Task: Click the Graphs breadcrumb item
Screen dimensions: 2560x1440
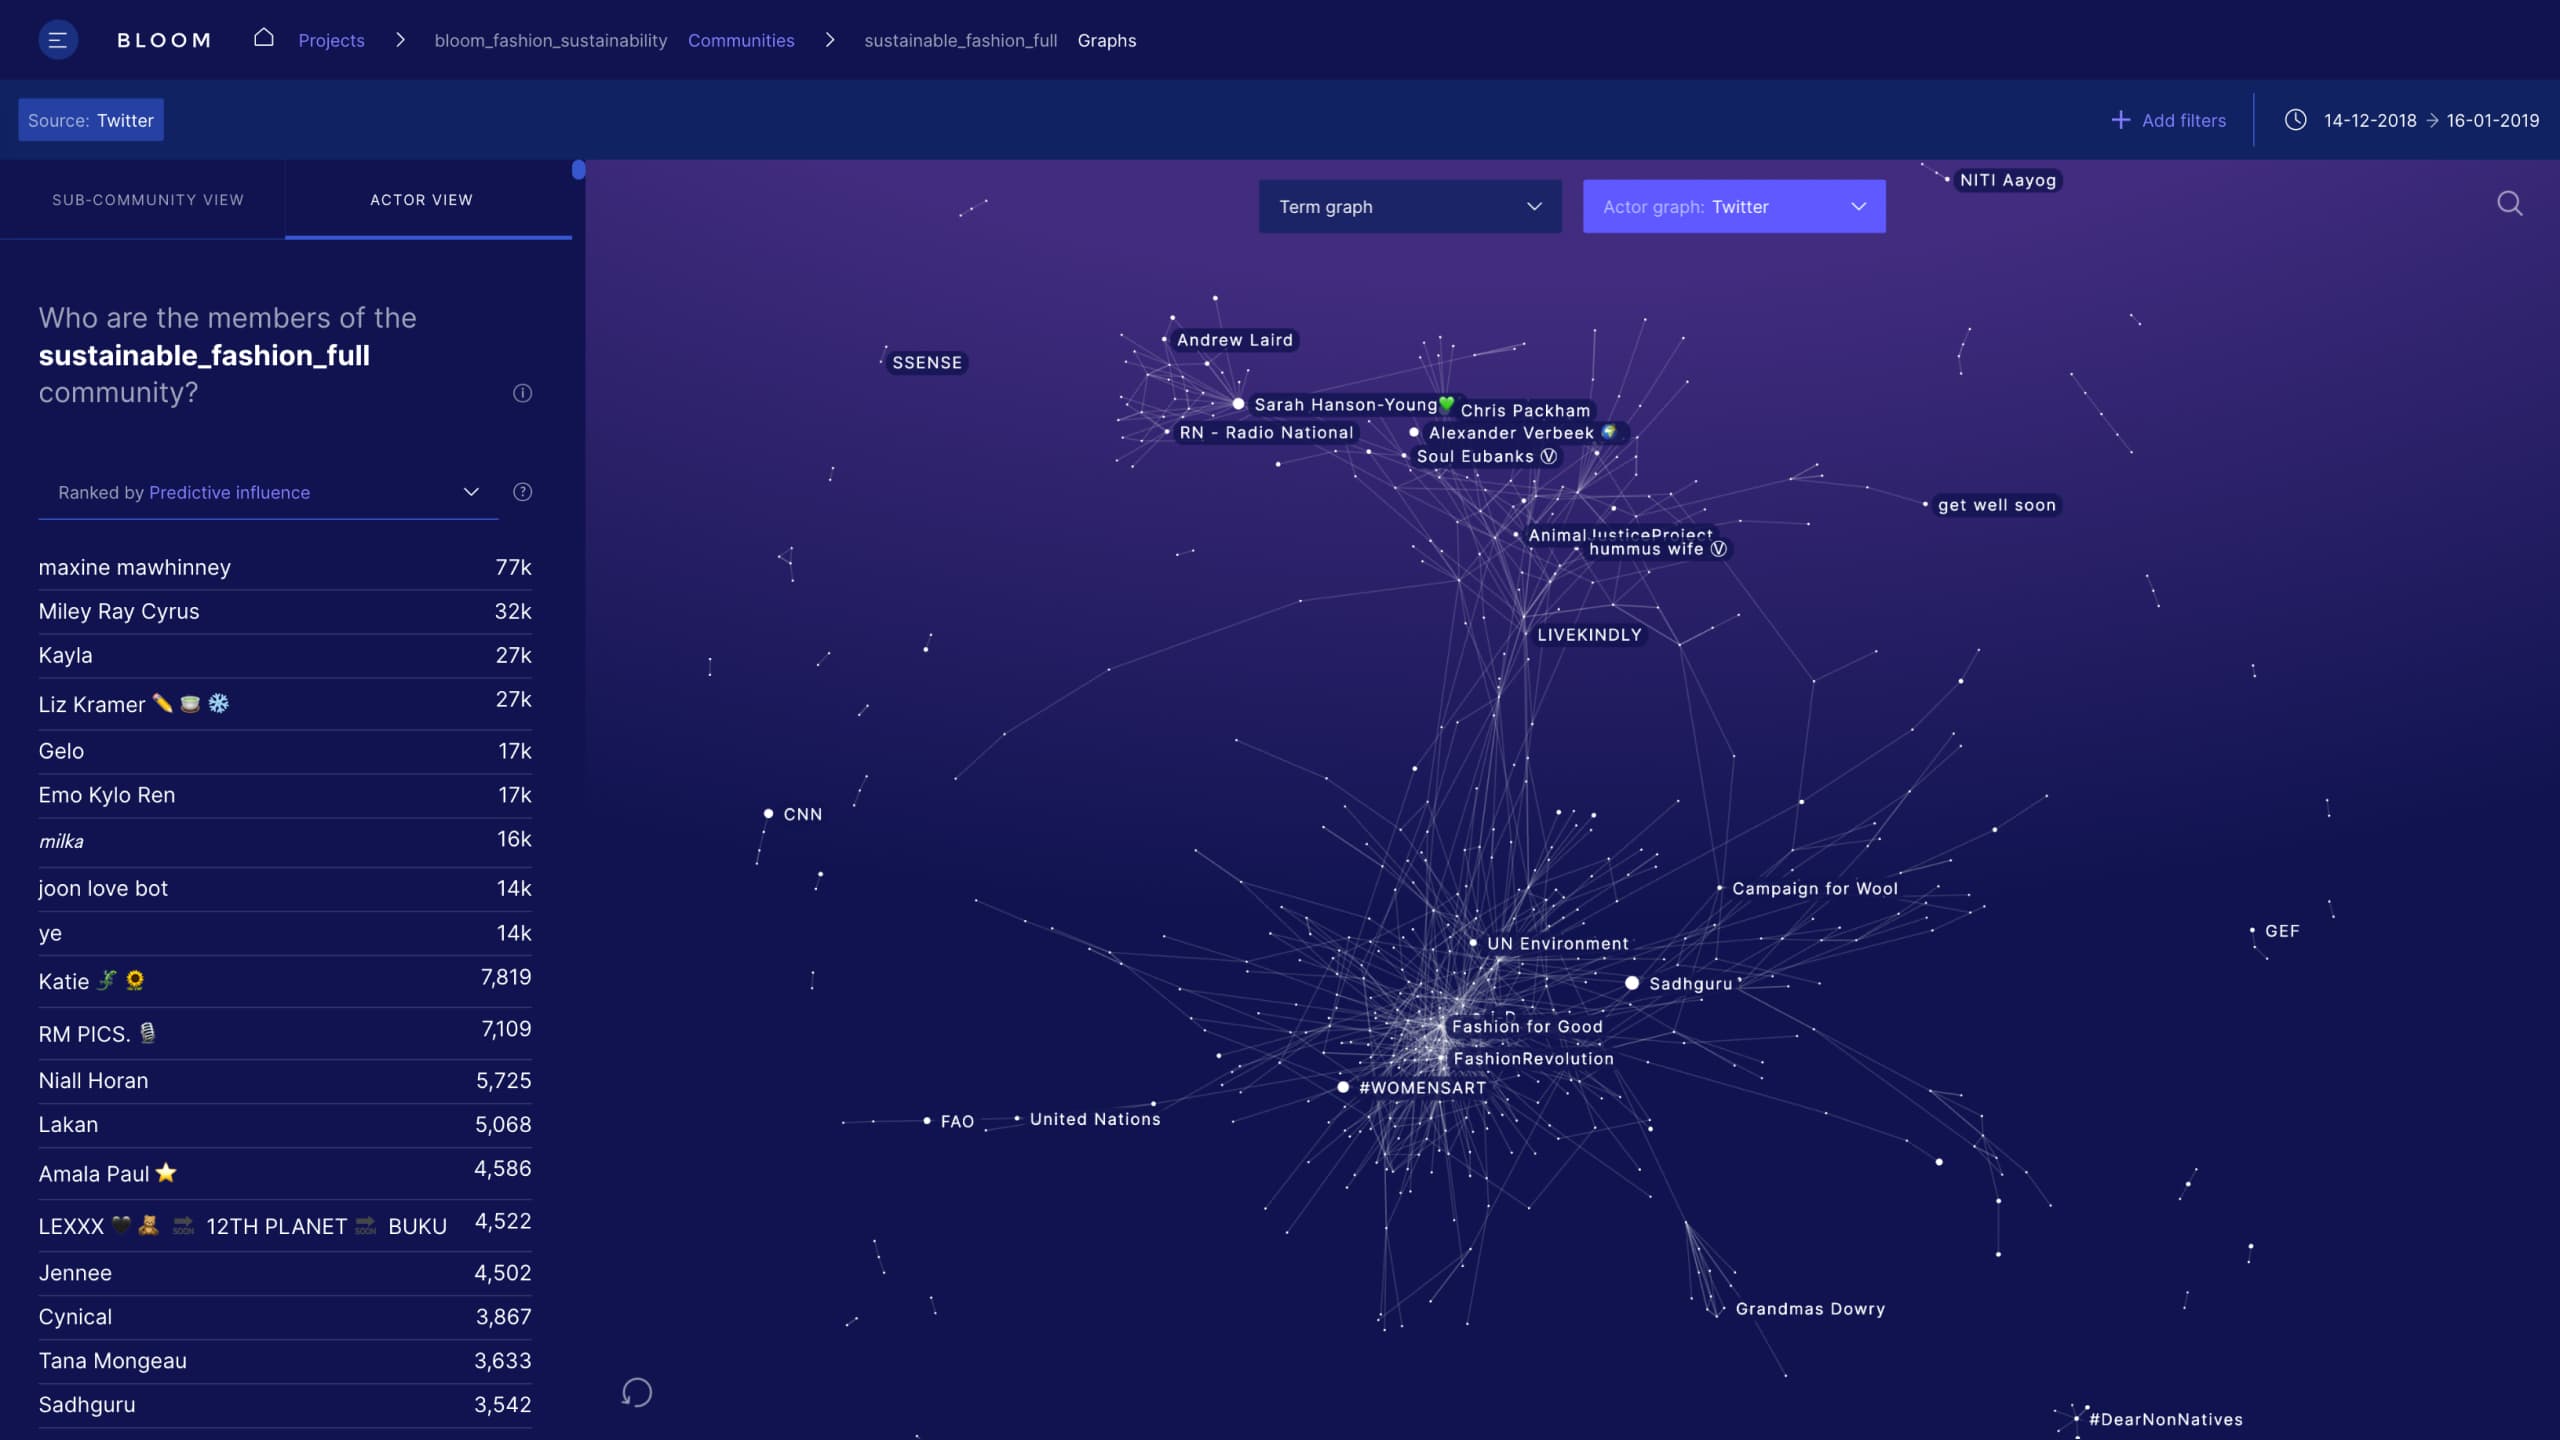Action: (x=1106, y=40)
